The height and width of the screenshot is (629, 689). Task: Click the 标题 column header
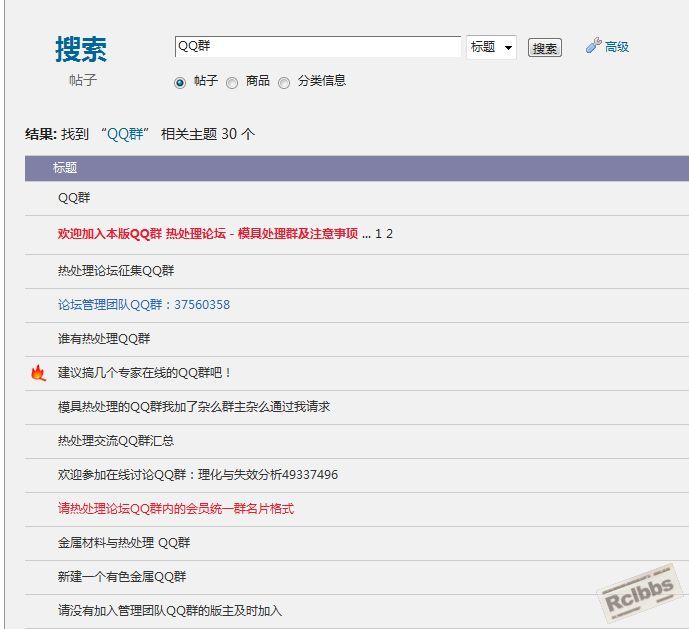tap(65, 167)
